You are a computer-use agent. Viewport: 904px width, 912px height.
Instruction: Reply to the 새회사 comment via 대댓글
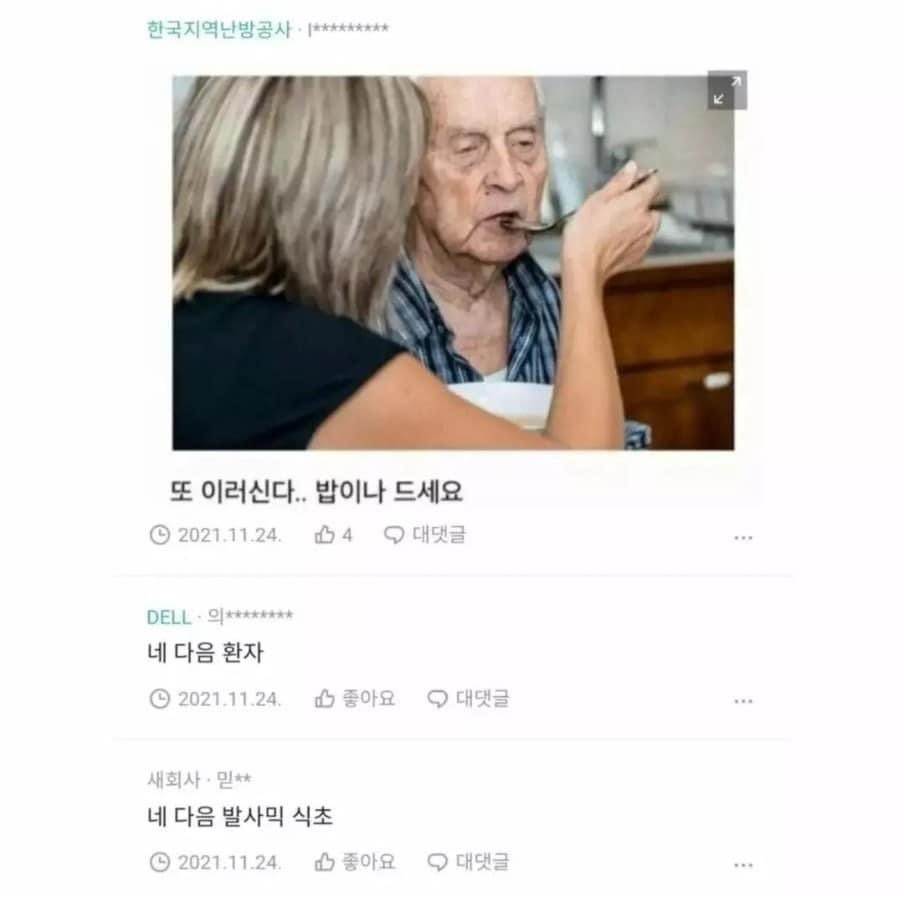(x=468, y=862)
